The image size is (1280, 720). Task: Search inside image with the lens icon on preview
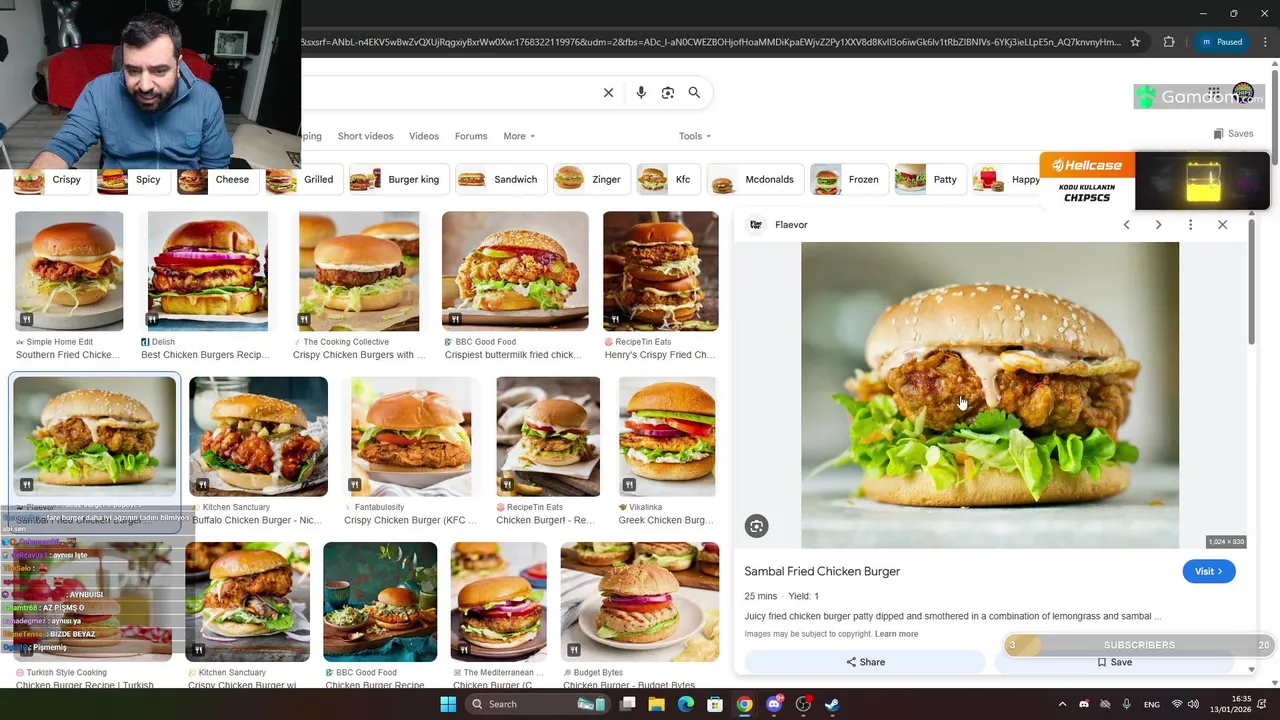(757, 526)
